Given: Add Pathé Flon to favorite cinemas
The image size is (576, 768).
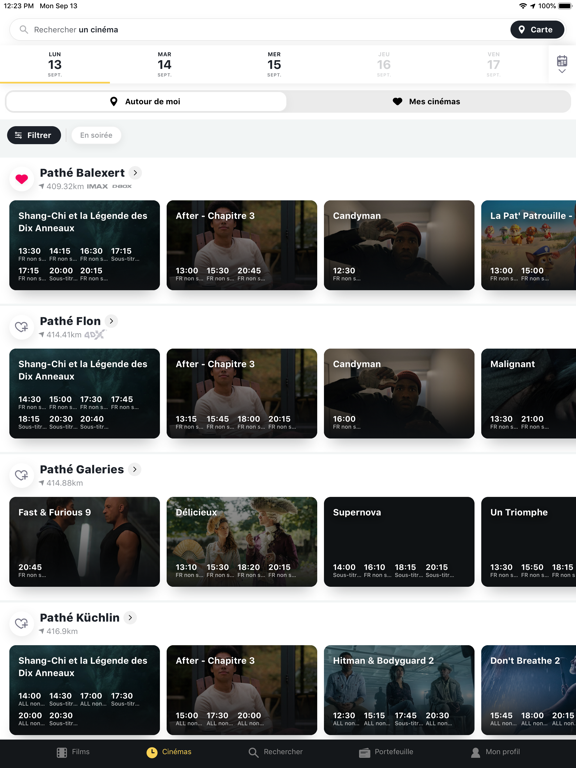Looking at the screenshot, I should [x=22, y=327].
